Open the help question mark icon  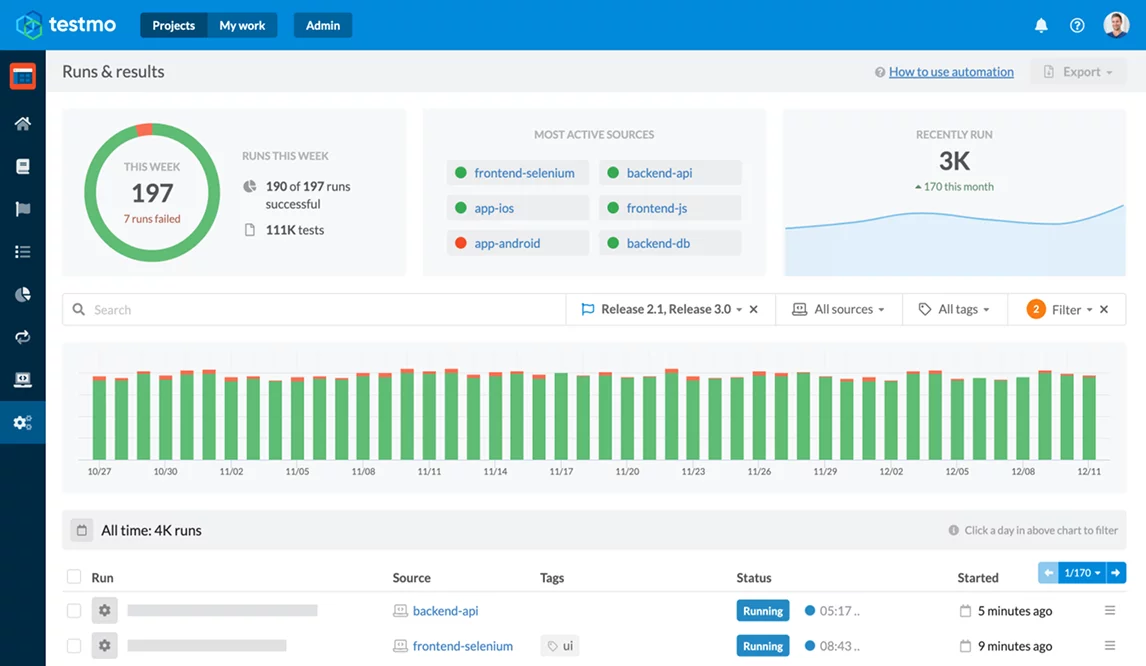click(x=1077, y=25)
